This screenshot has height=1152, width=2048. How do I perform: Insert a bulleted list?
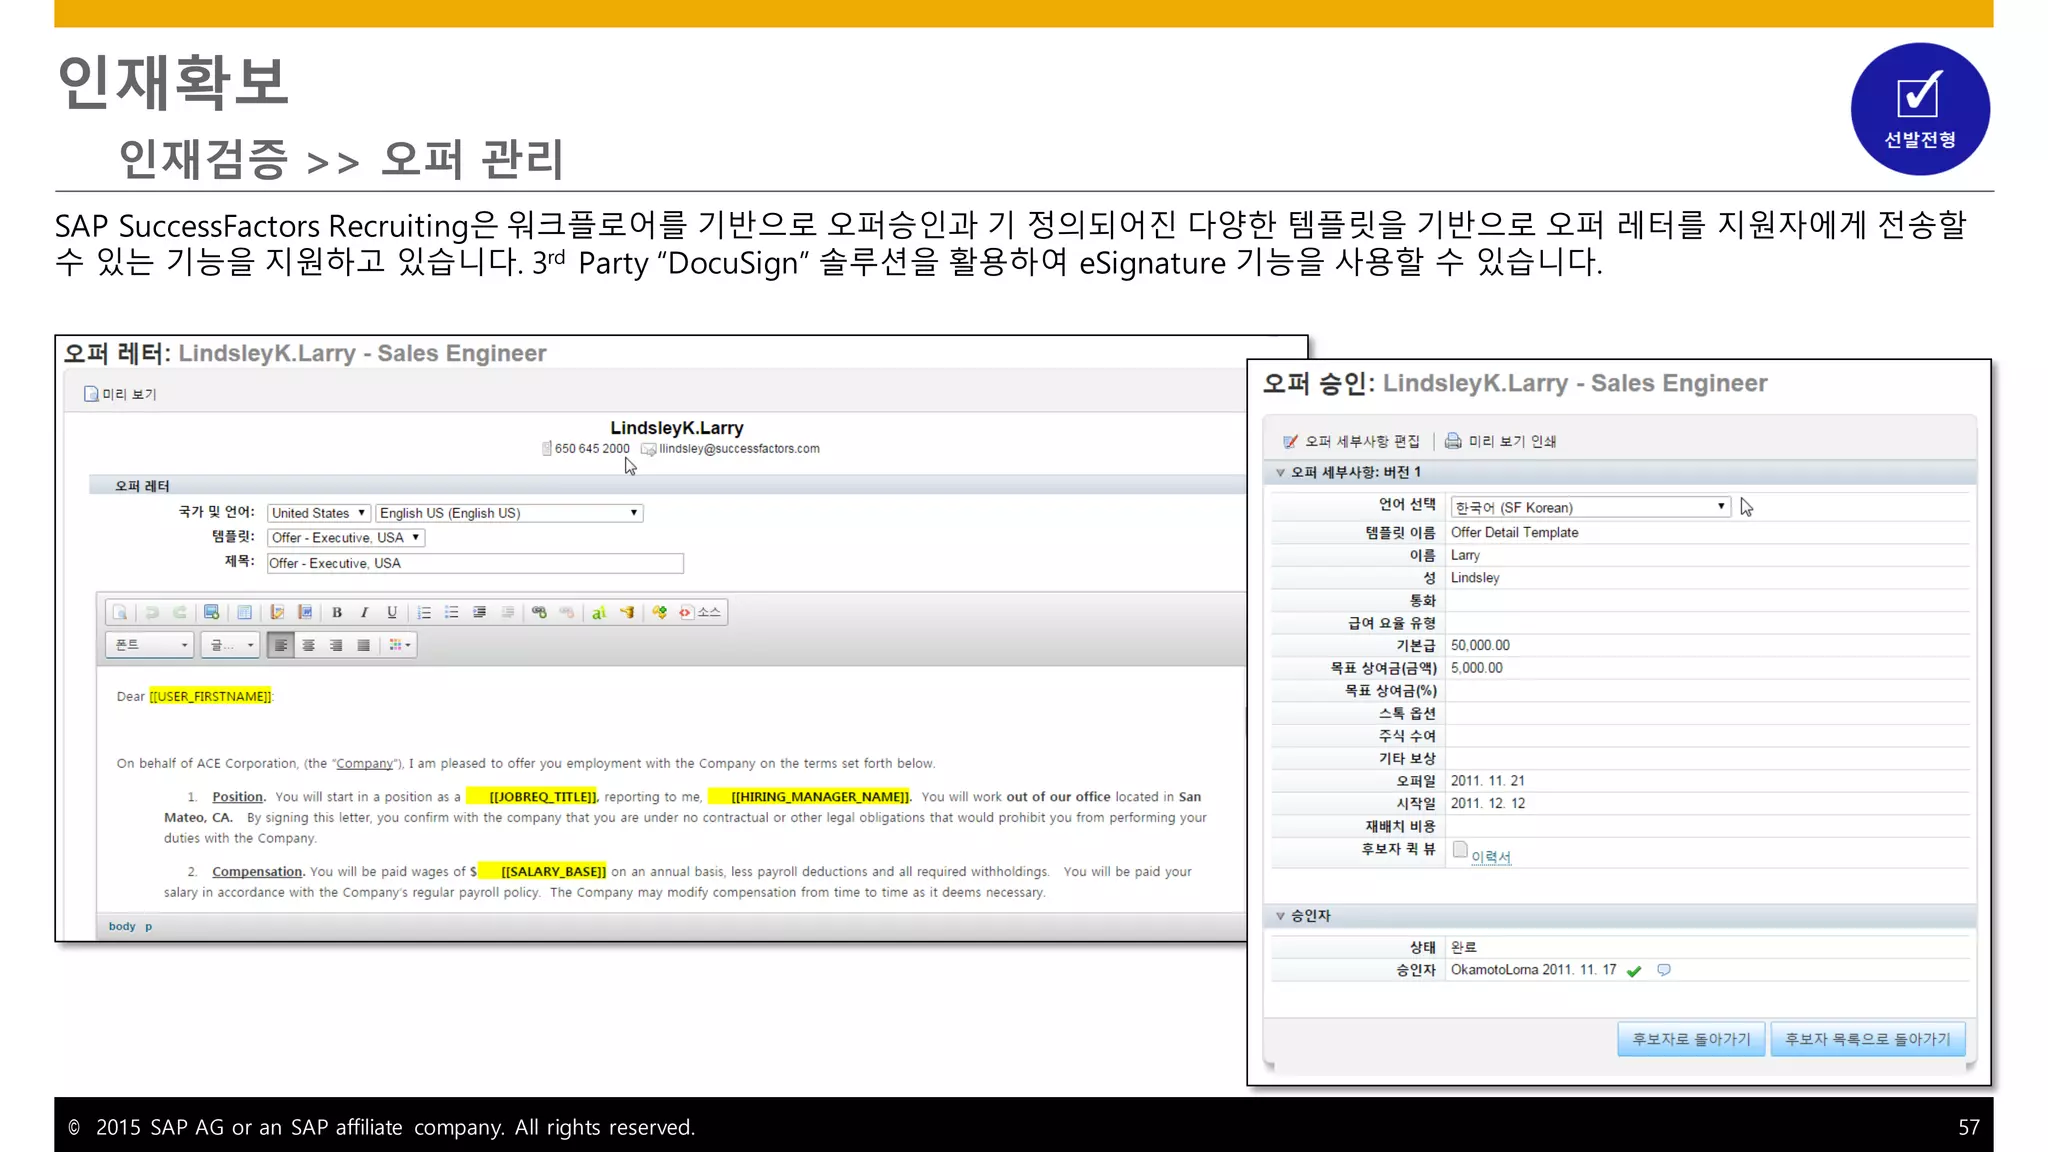[x=452, y=613]
